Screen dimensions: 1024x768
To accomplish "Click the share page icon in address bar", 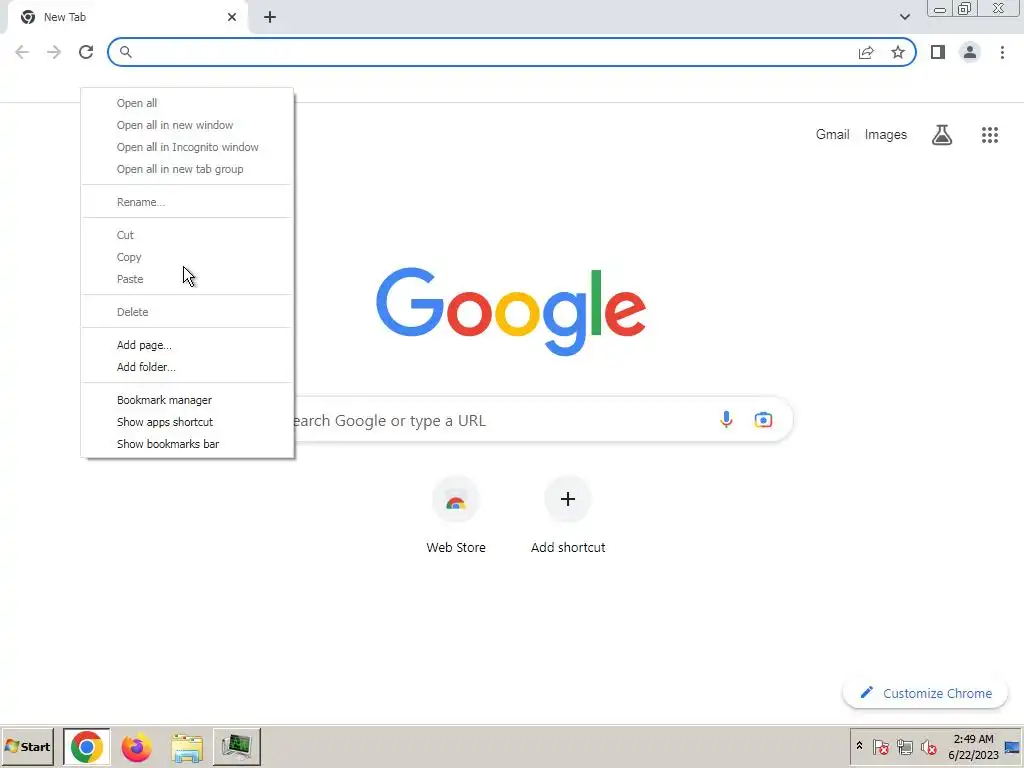I will tap(866, 52).
